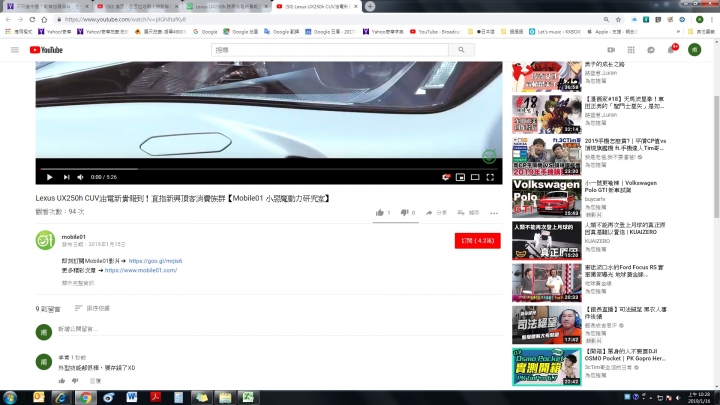720x405 pixels.
Task: Toggle theater mode view
Action: (475, 177)
